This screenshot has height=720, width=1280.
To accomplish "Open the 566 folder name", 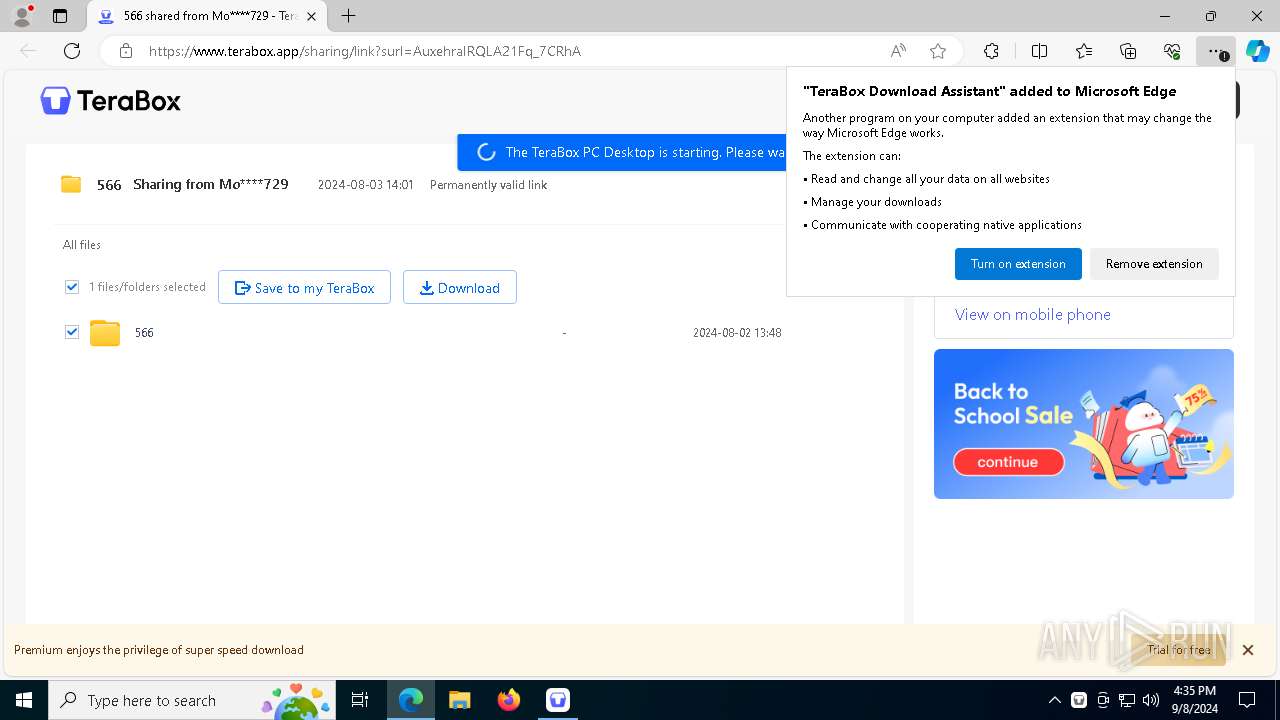I will pos(144,333).
